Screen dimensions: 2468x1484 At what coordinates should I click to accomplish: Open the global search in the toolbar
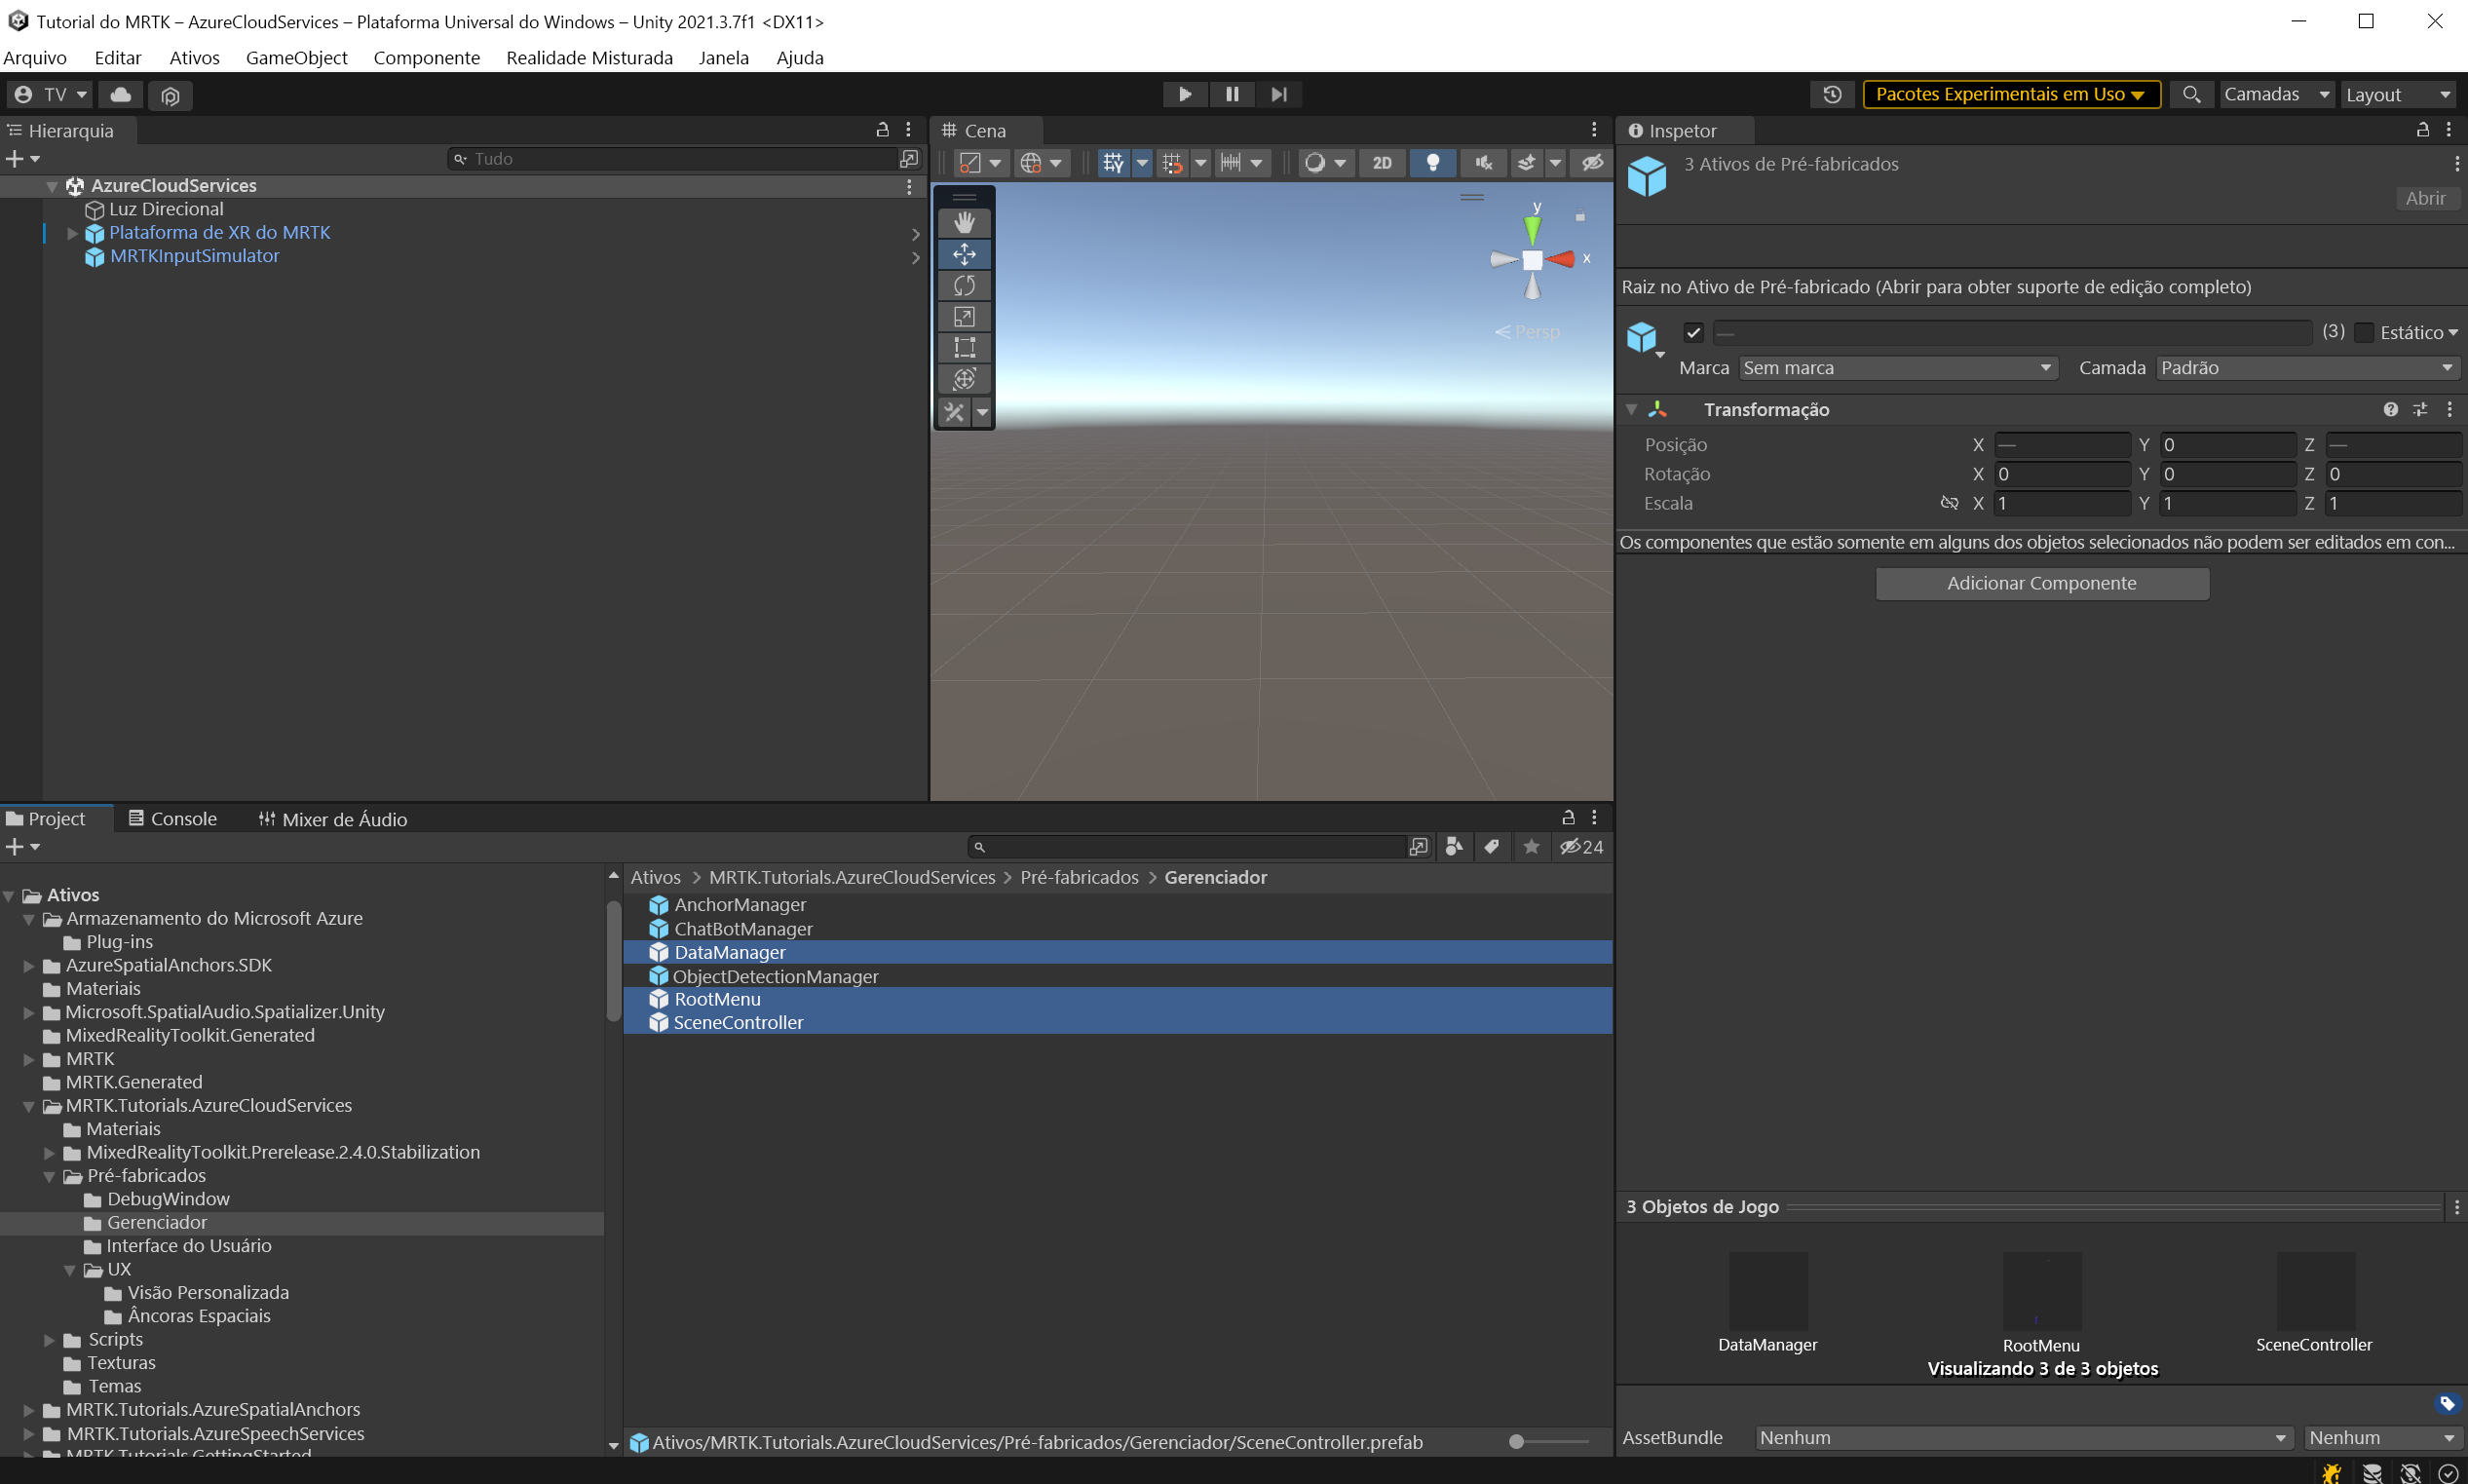click(x=2191, y=94)
